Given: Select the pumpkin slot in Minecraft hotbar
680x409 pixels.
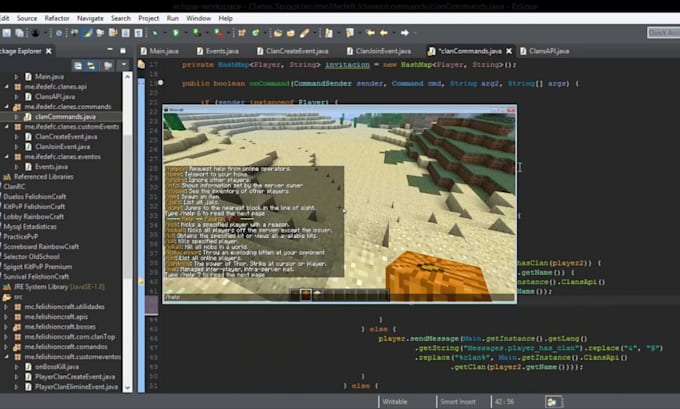Looking at the screenshot, I should (306, 294).
